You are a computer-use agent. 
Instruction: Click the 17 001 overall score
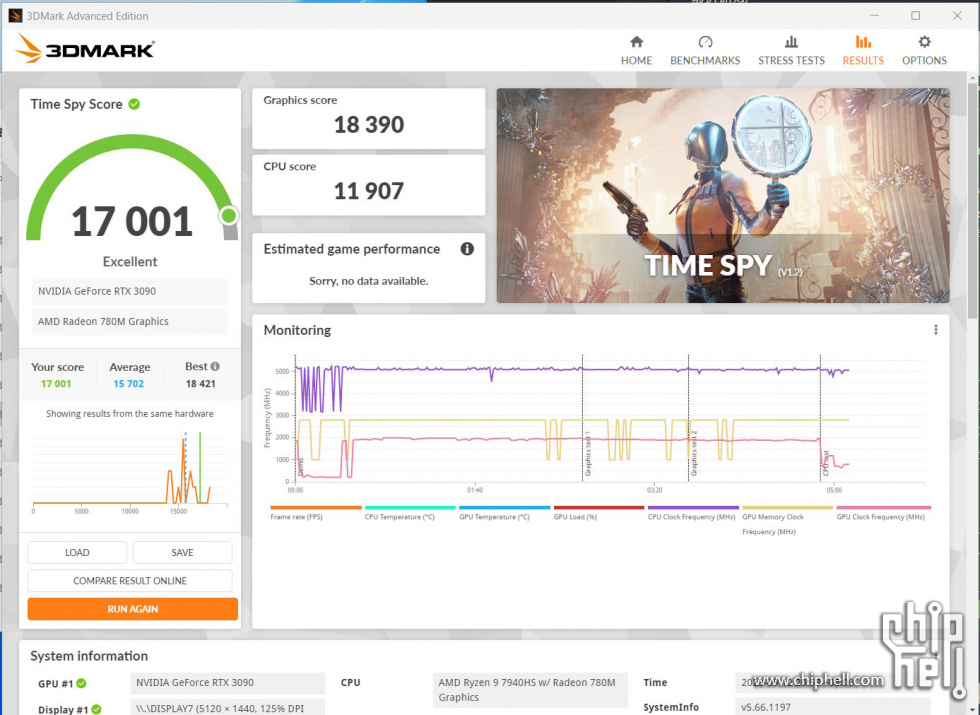(x=132, y=221)
